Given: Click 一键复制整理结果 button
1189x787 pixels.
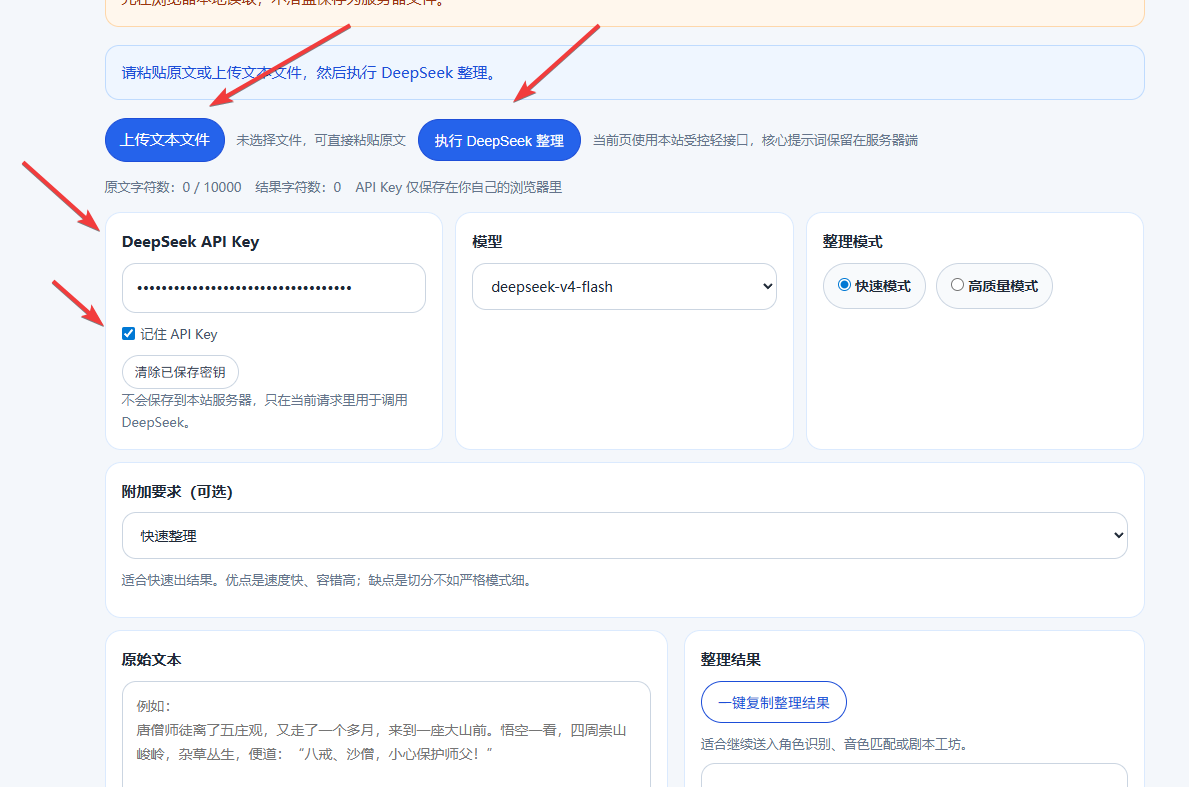Looking at the screenshot, I should [x=773, y=703].
